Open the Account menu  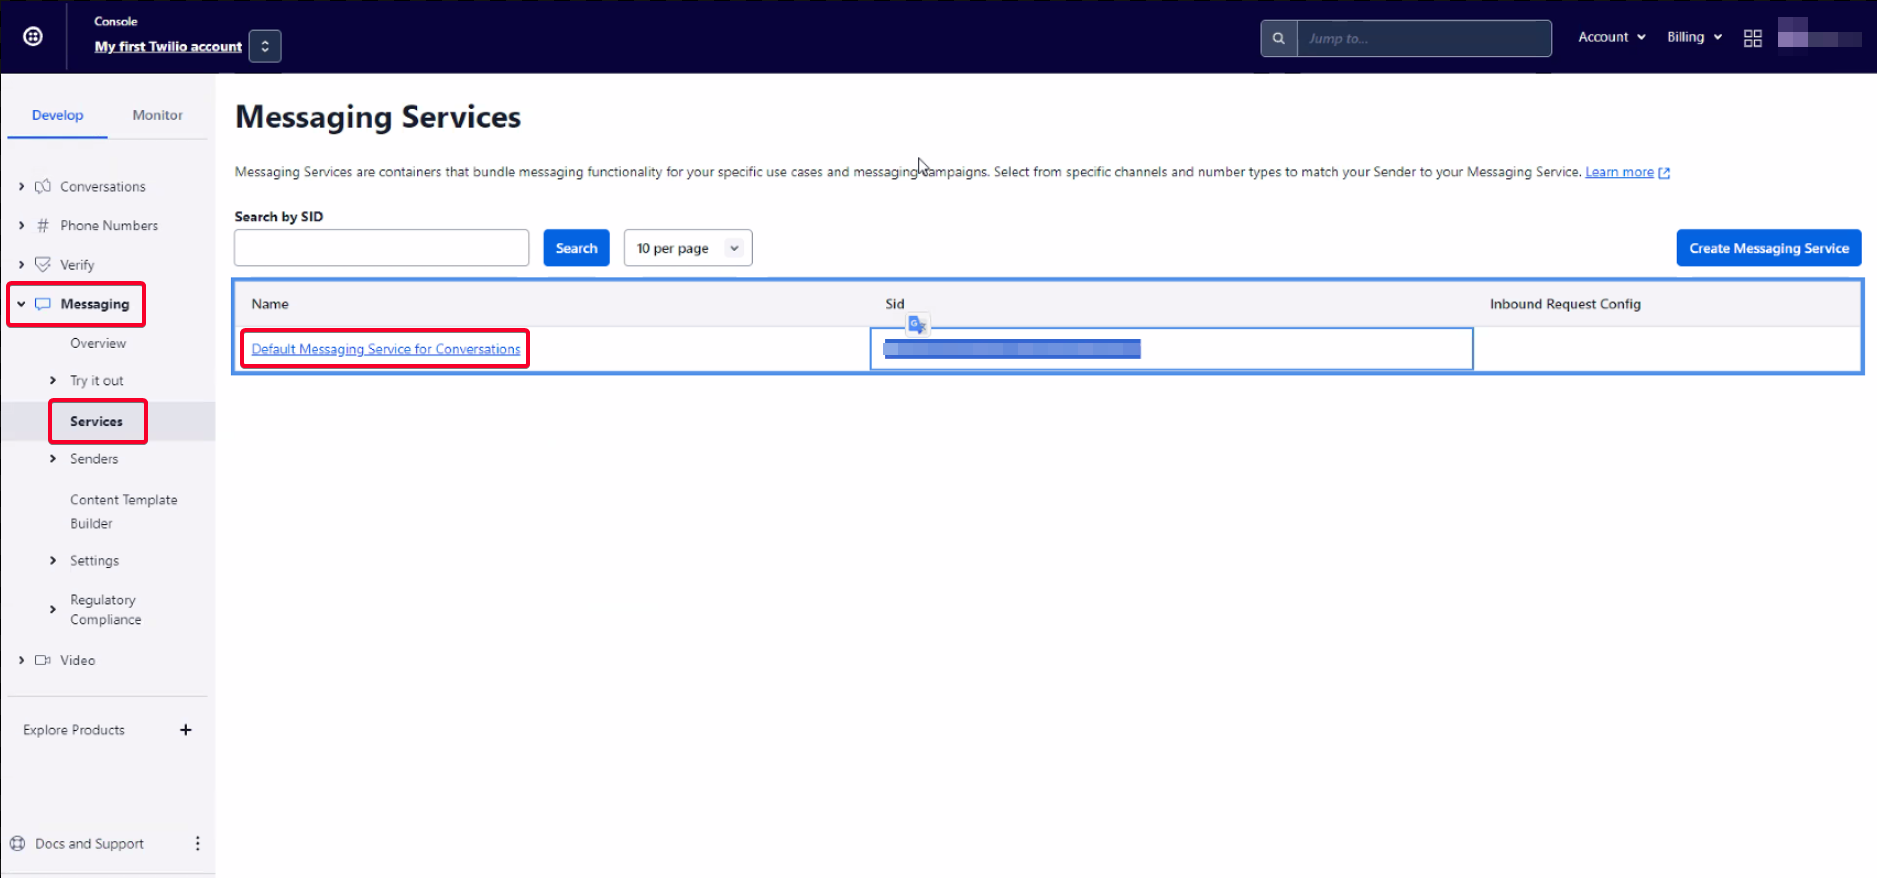[x=1611, y=37]
